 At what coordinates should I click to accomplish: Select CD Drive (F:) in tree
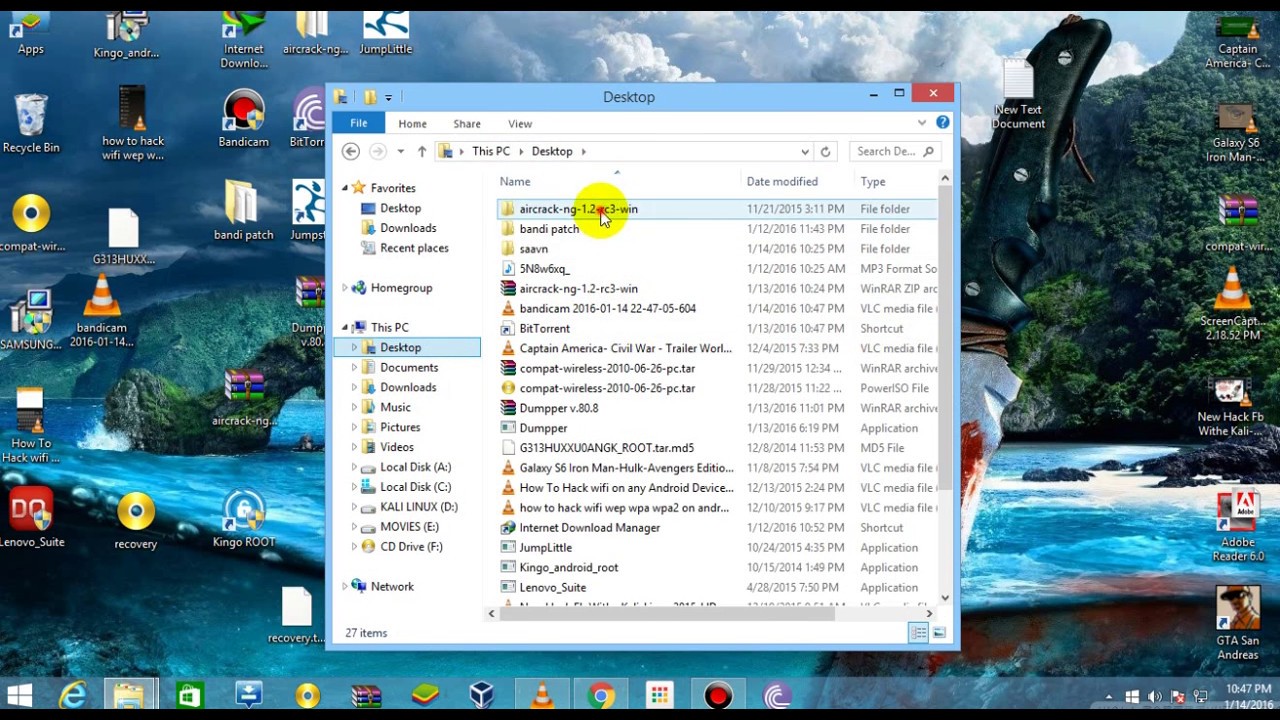[x=411, y=547]
